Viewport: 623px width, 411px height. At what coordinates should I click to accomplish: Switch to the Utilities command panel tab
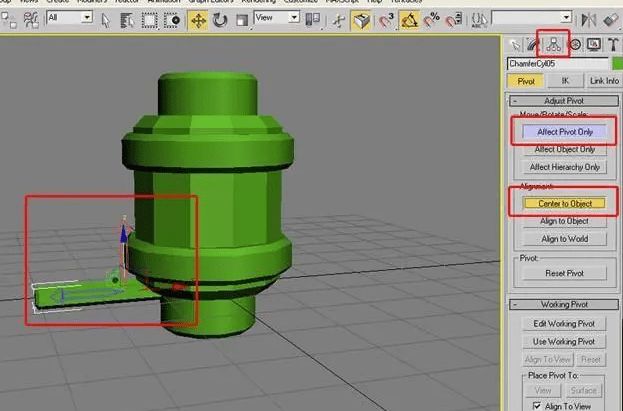[x=613, y=45]
